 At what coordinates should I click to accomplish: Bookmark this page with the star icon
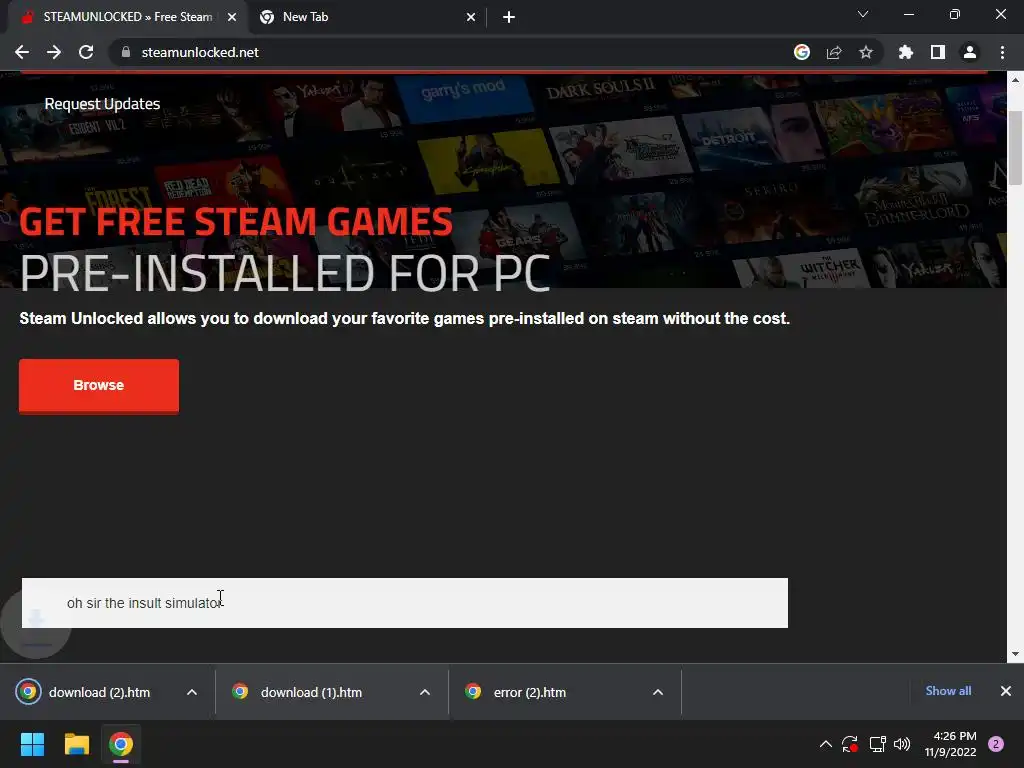pos(866,52)
